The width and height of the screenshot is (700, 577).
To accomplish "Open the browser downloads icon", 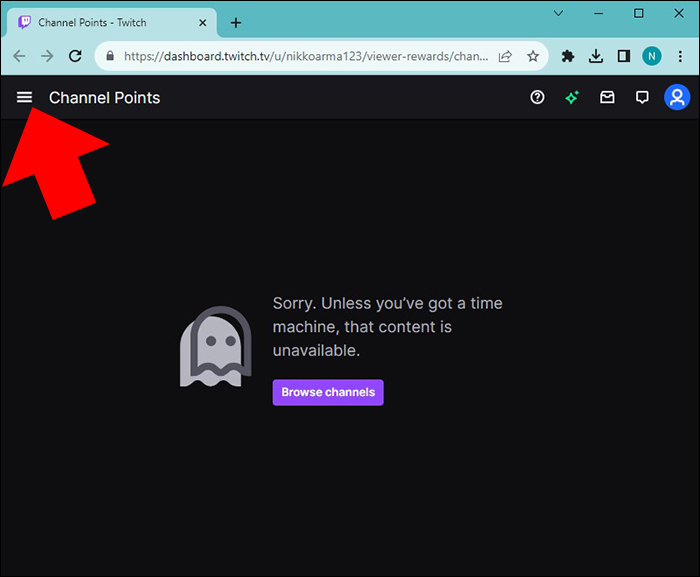I will point(596,56).
